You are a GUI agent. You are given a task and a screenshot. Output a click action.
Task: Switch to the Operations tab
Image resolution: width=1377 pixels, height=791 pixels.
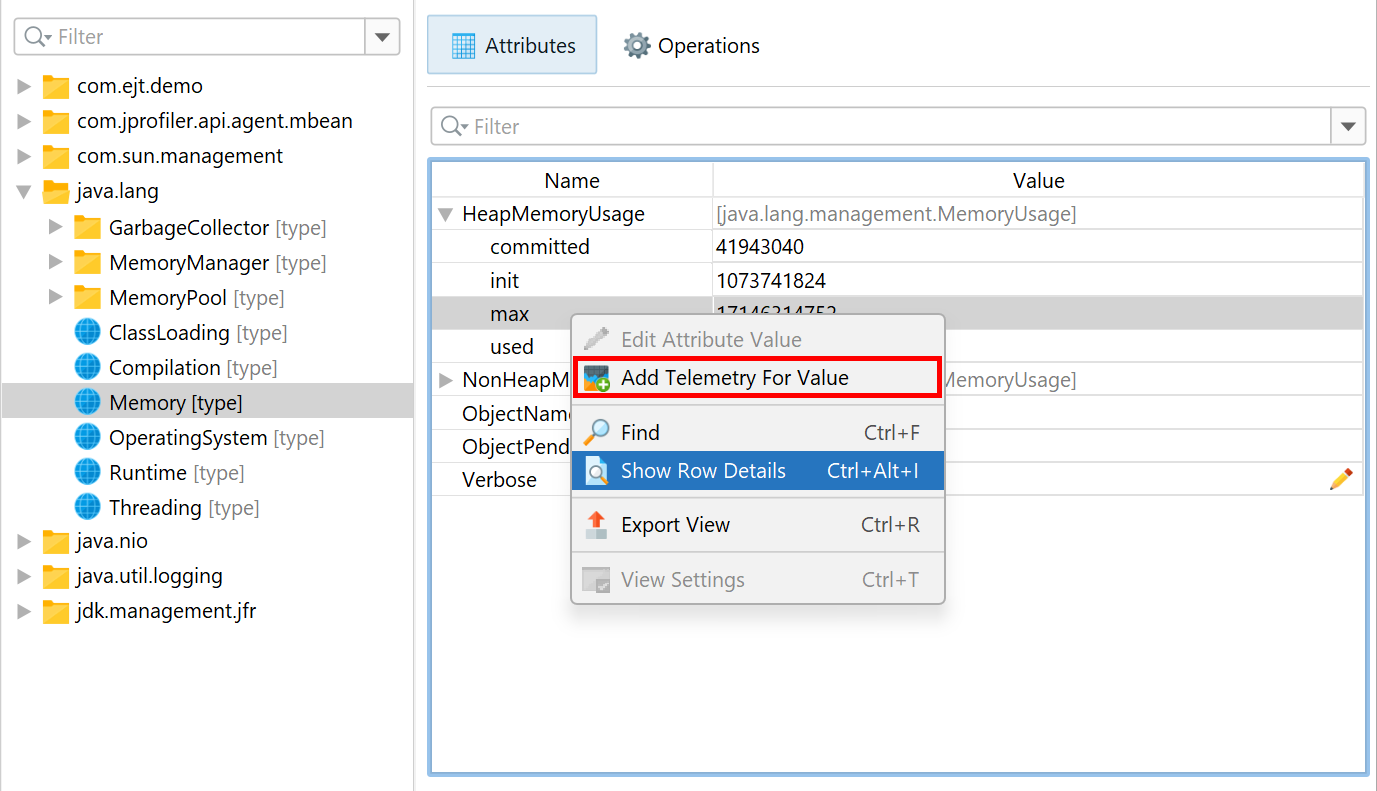692,46
